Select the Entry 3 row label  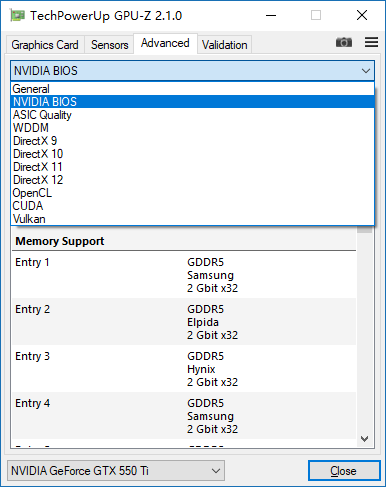pos(33,356)
